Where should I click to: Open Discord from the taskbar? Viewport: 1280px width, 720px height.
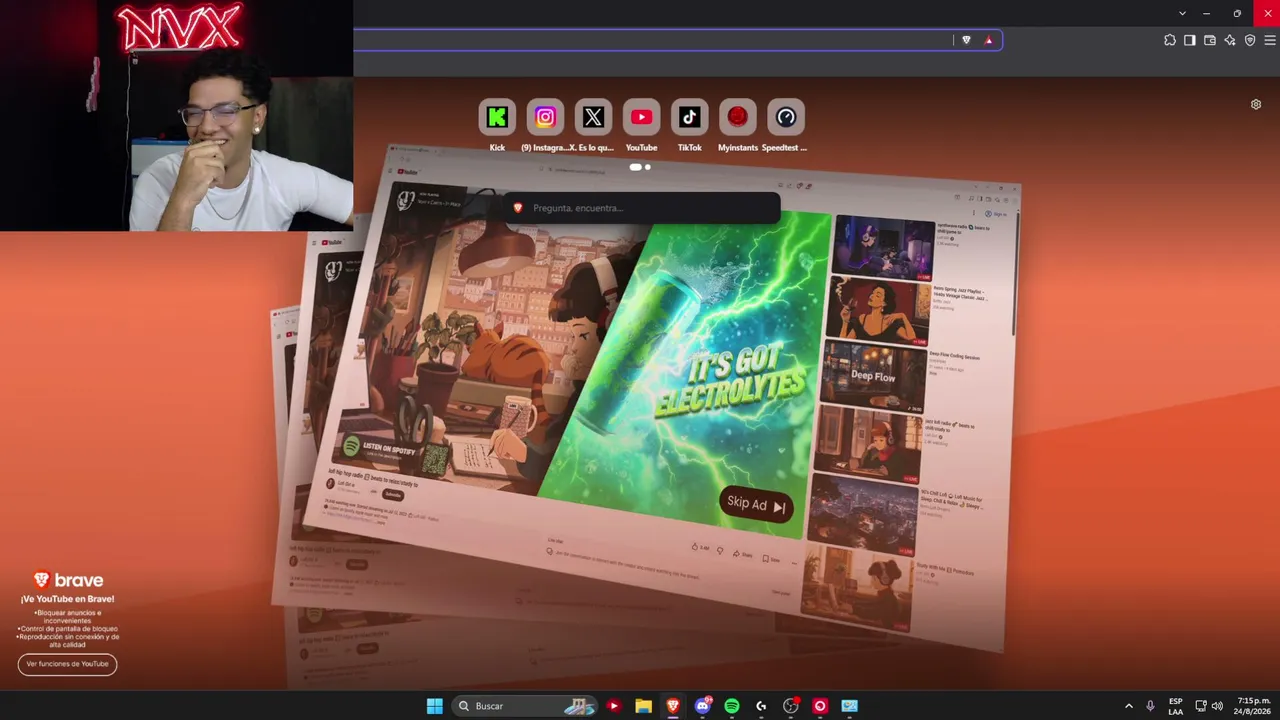pyautogui.click(x=702, y=706)
